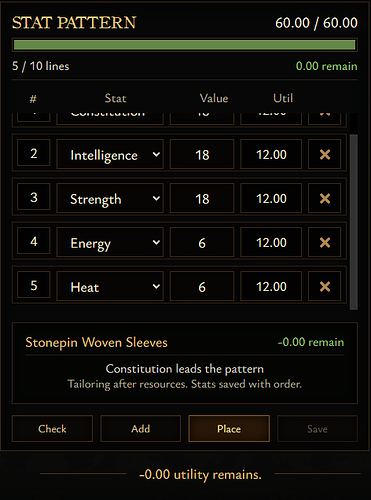Expand the Heat stat selector
The image size is (371, 500).
point(110,286)
